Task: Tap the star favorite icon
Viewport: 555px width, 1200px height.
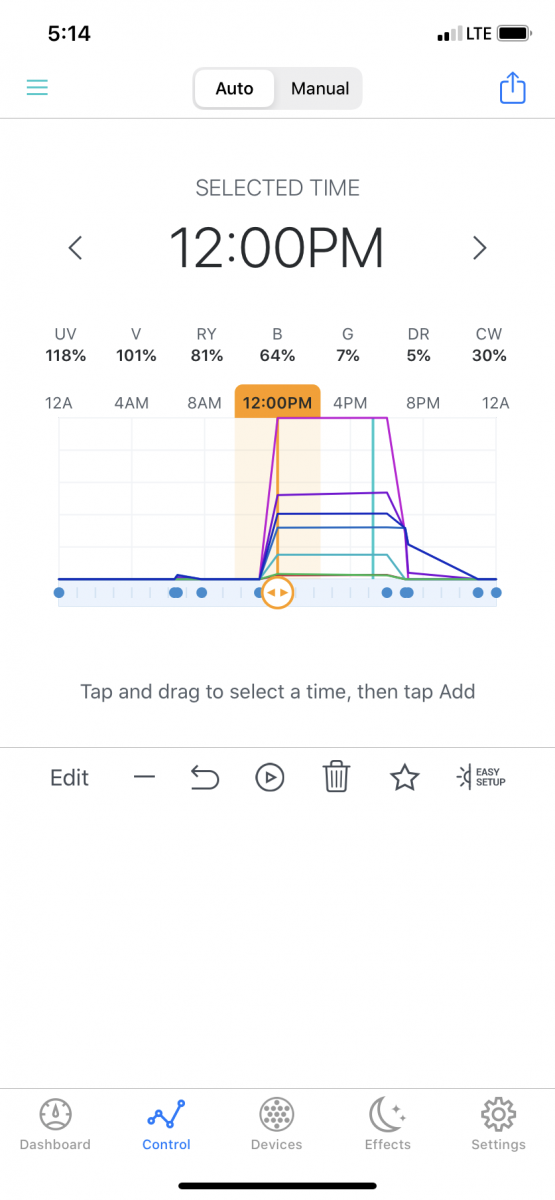Action: click(404, 777)
